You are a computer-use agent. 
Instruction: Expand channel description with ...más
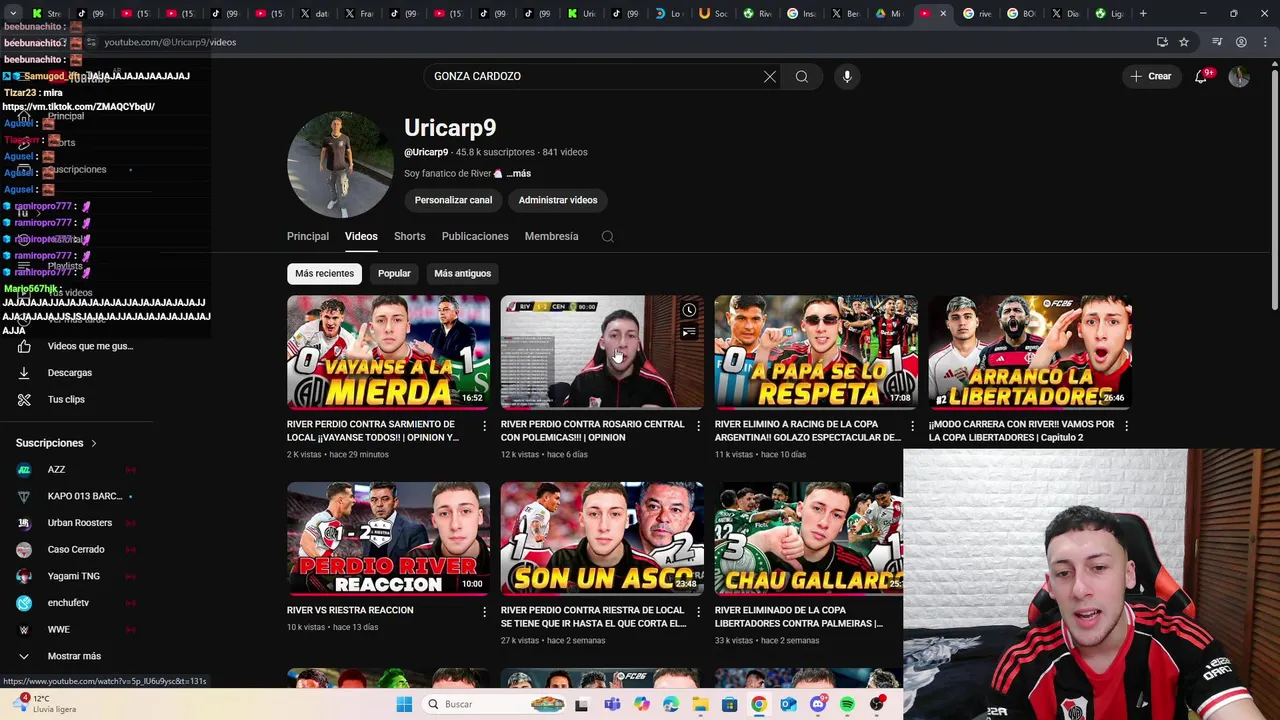point(518,173)
